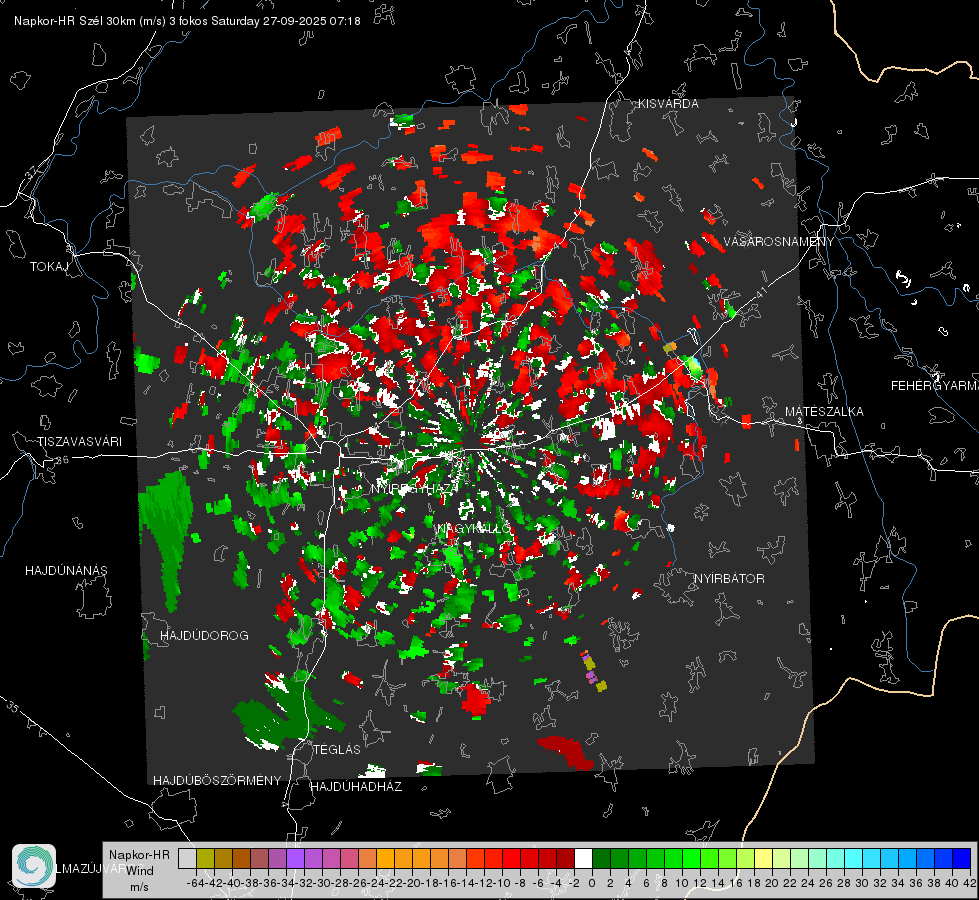Viewport: 979px width, 900px height.
Task: Click the legend 'Napkor-HR' label
Action: click(139, 855)
